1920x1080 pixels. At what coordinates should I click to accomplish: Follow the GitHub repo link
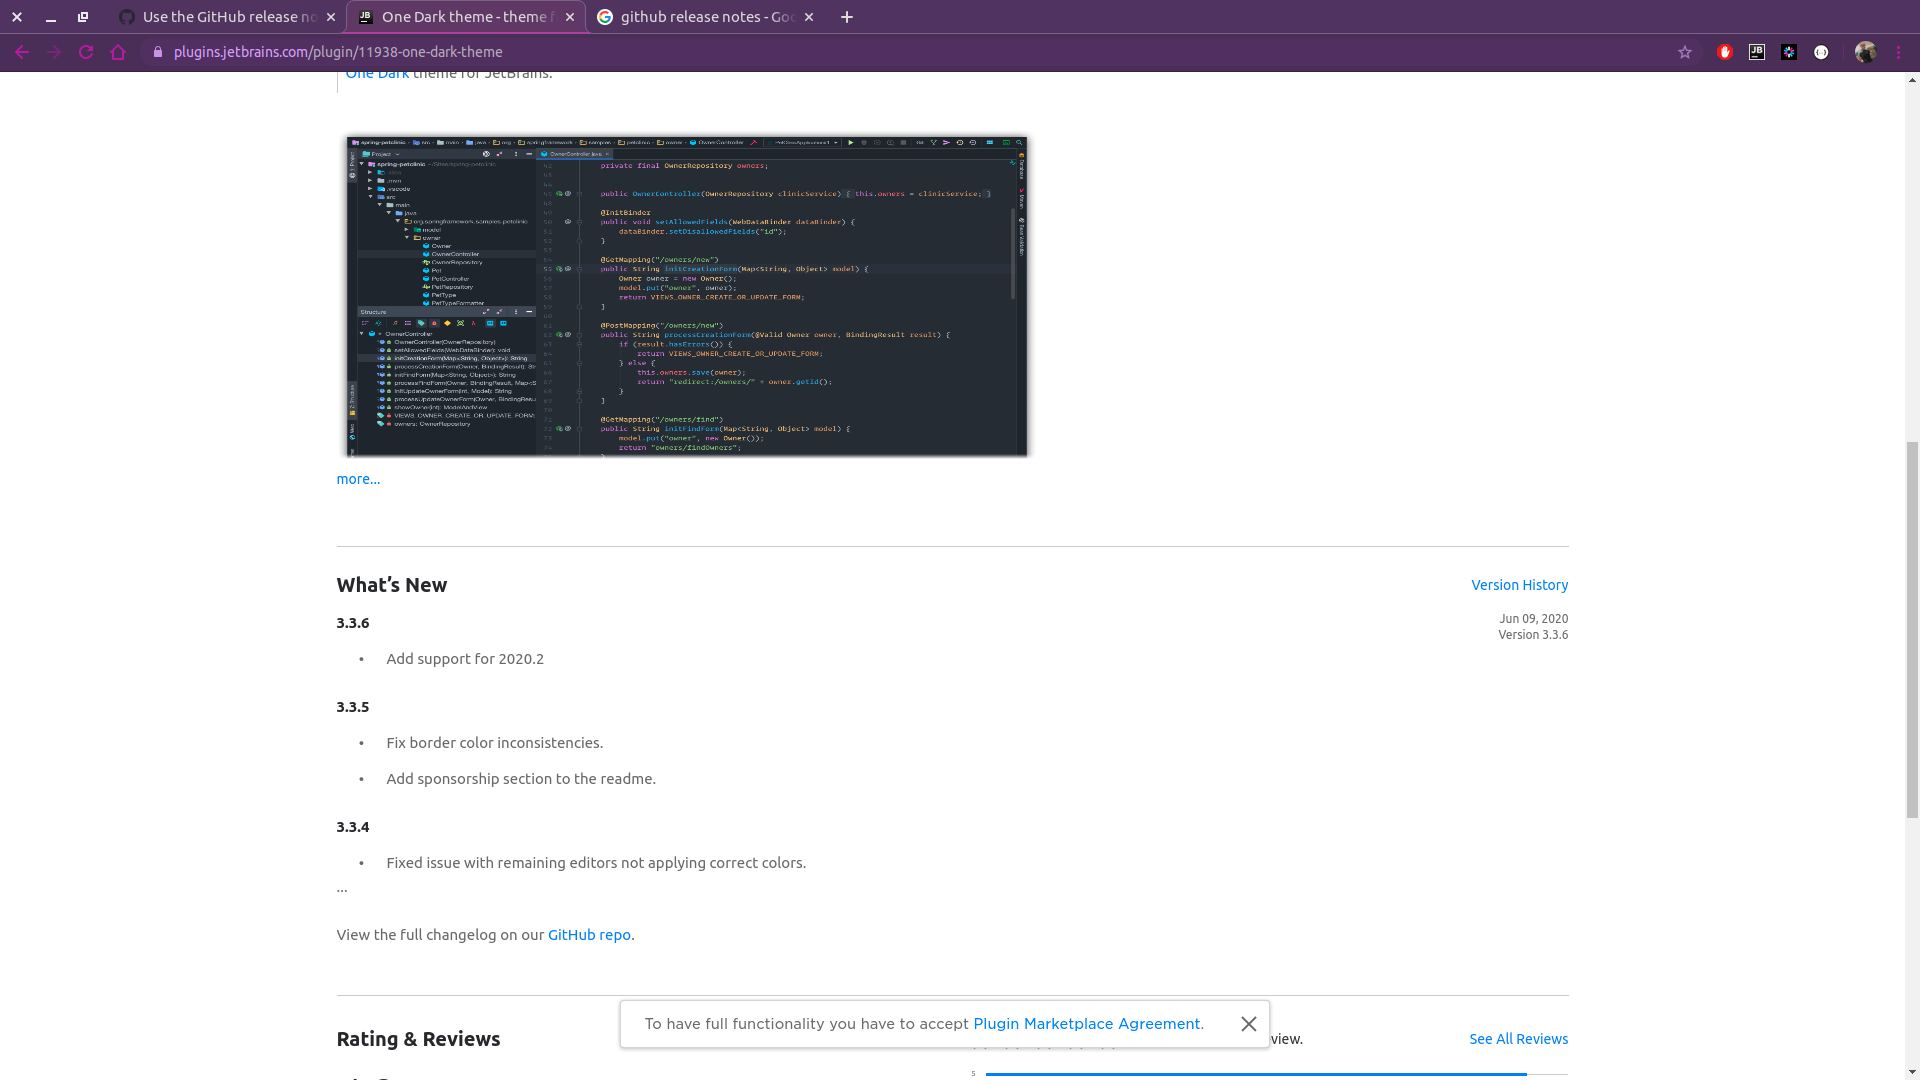click(588, 934)
